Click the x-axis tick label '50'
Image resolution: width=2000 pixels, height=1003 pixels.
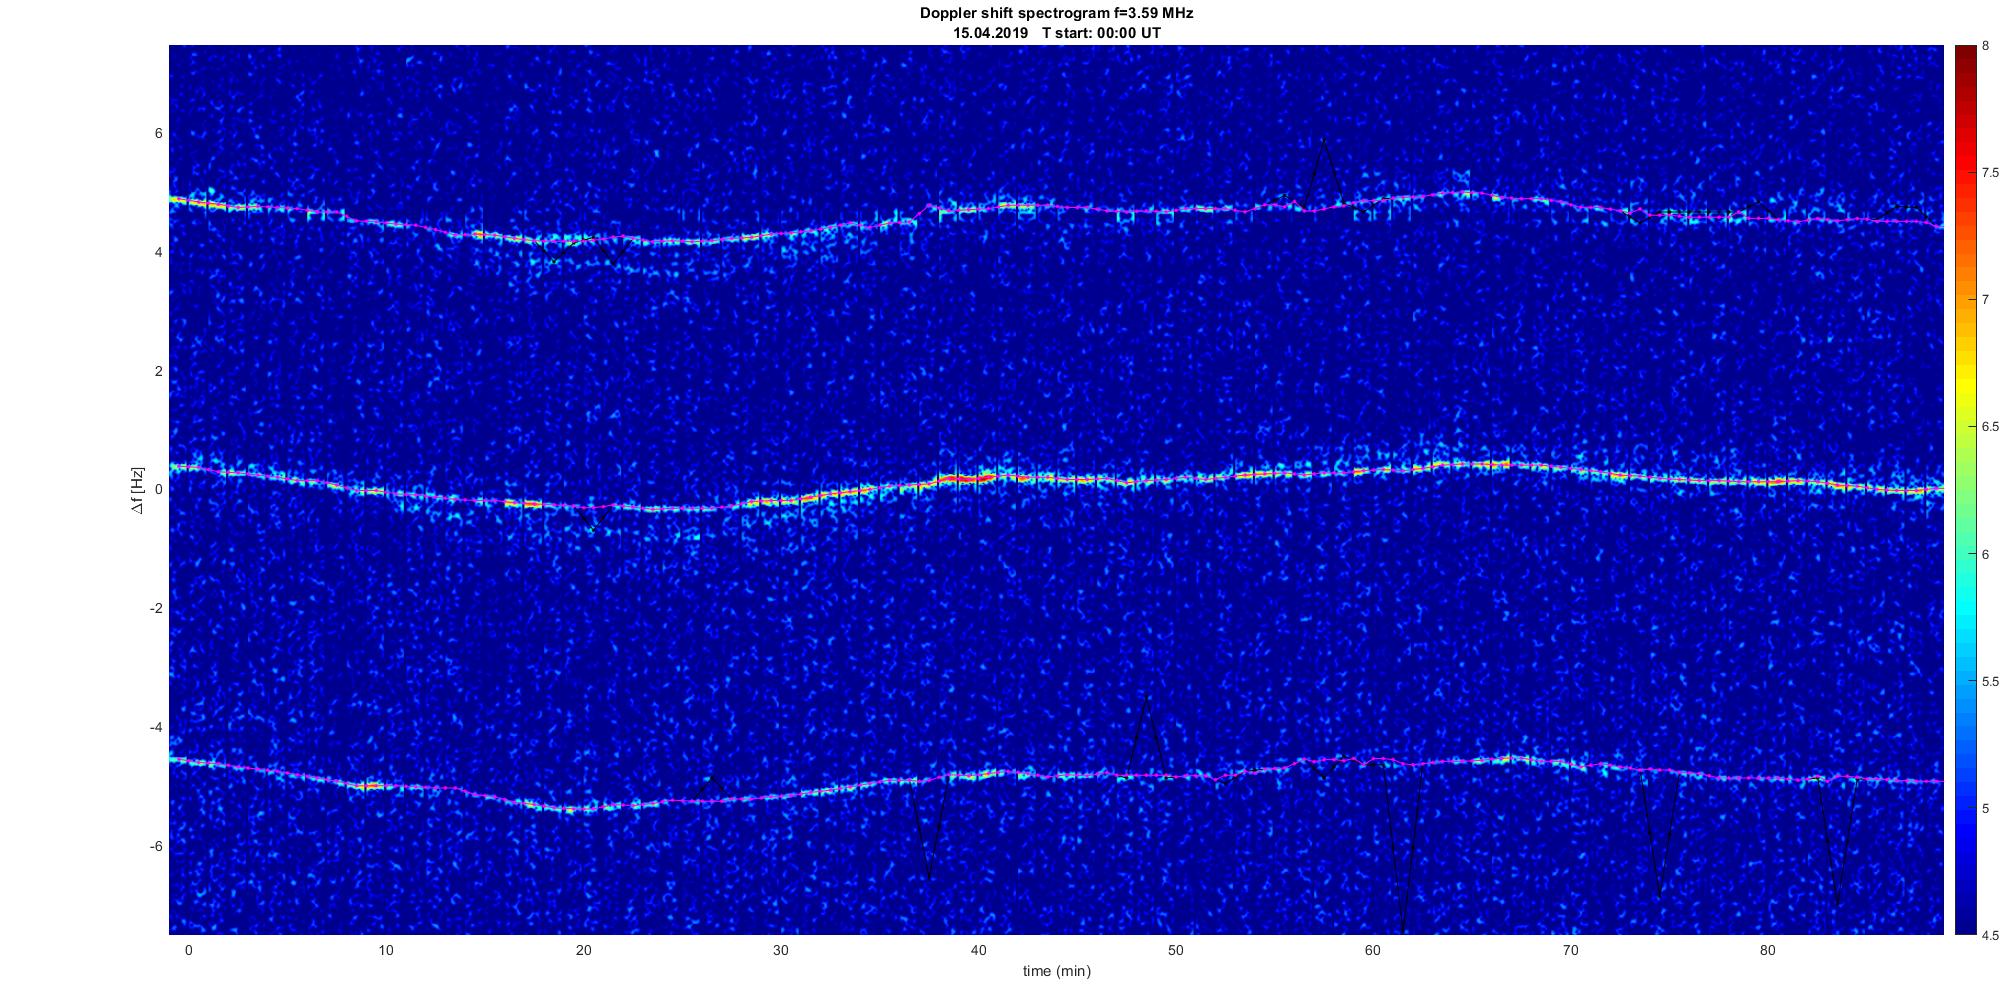click(1175, 950)
